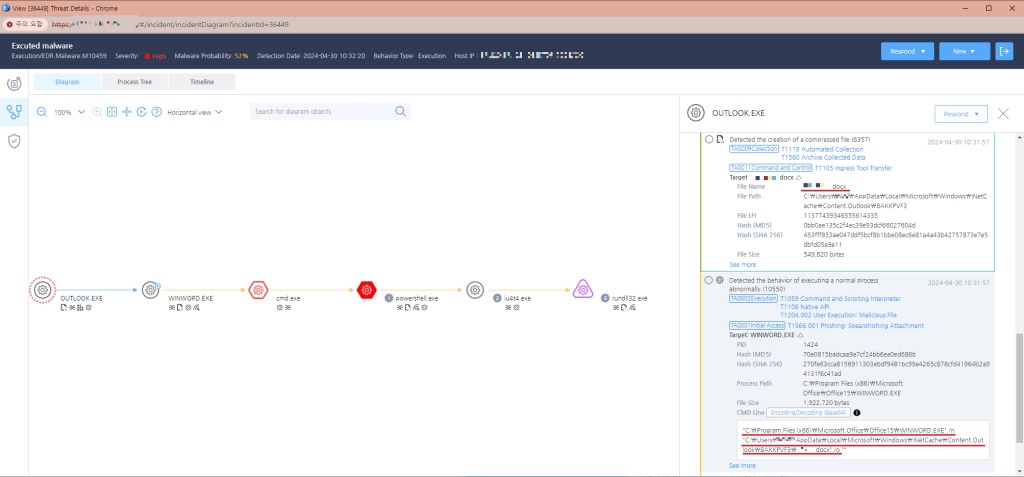The width and height of the screenshot is (1024, 477).
Task: Open the diagram help icon
Action: click(x=157, y=112)
